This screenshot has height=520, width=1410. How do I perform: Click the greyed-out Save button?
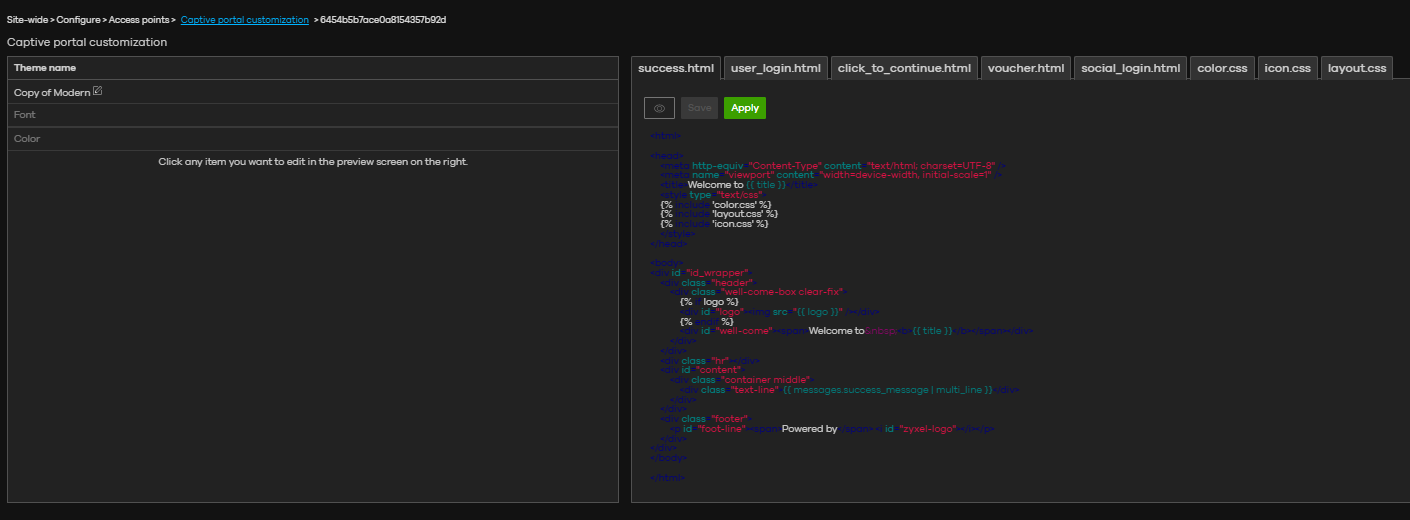[x=700, y=108]
